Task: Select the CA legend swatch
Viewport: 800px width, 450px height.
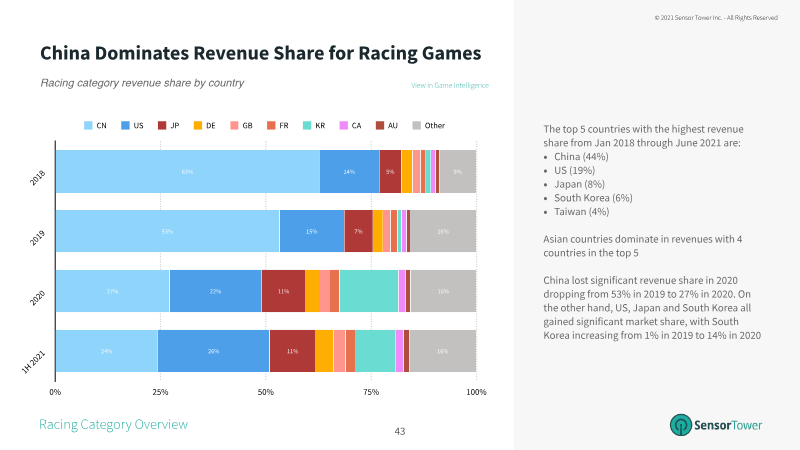Action: click(x=344, y=126)
